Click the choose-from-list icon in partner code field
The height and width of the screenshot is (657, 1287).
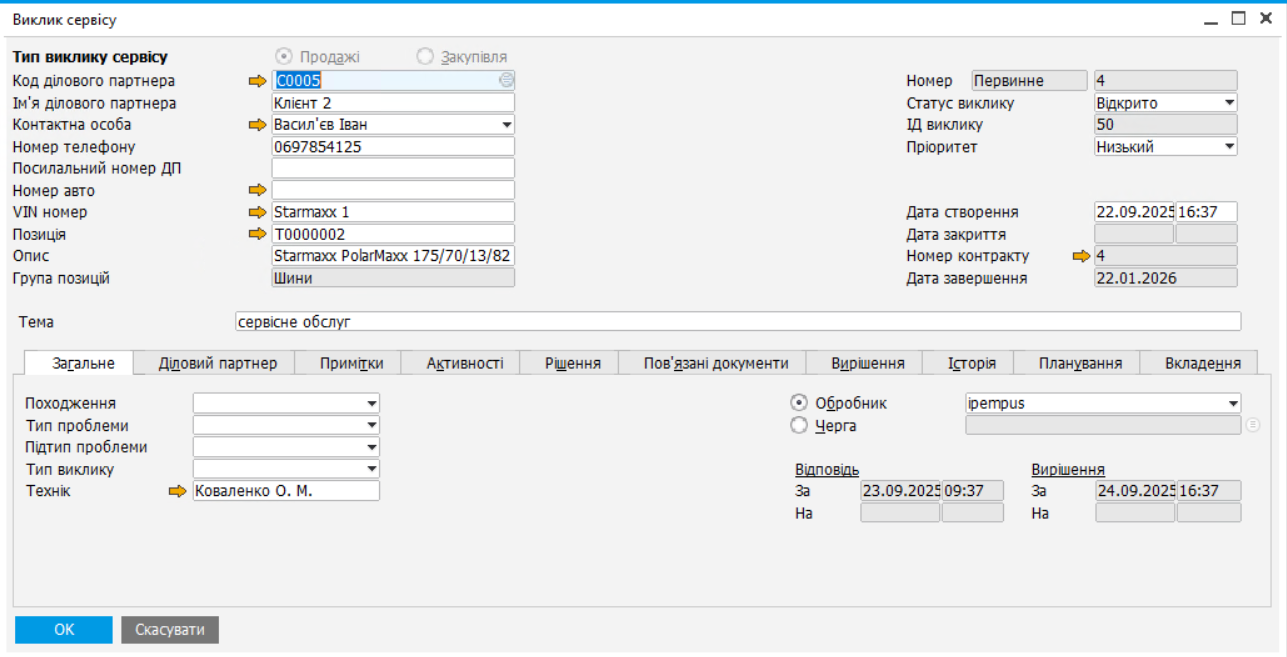click(x=506, y=81)
